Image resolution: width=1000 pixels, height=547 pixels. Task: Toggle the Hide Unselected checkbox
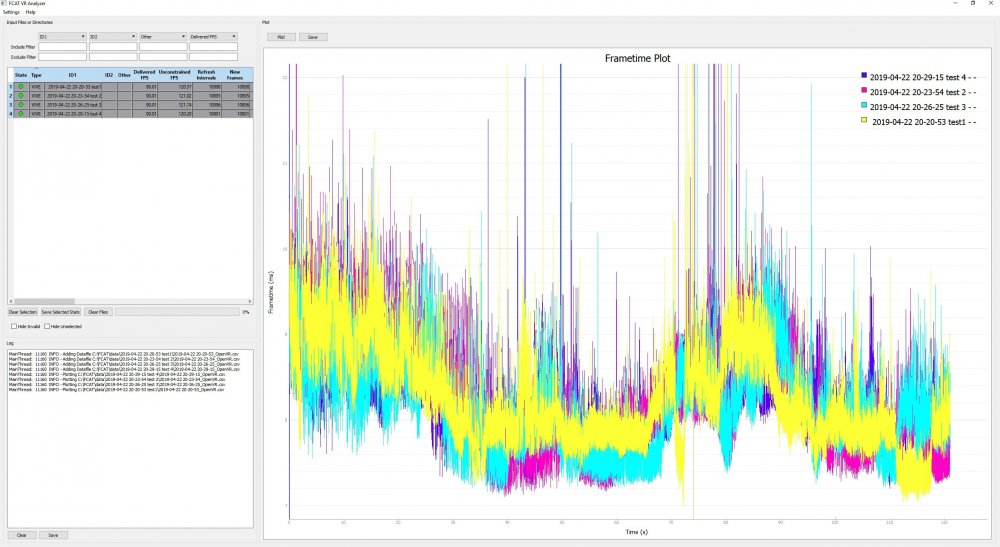(x=46, y=326)
